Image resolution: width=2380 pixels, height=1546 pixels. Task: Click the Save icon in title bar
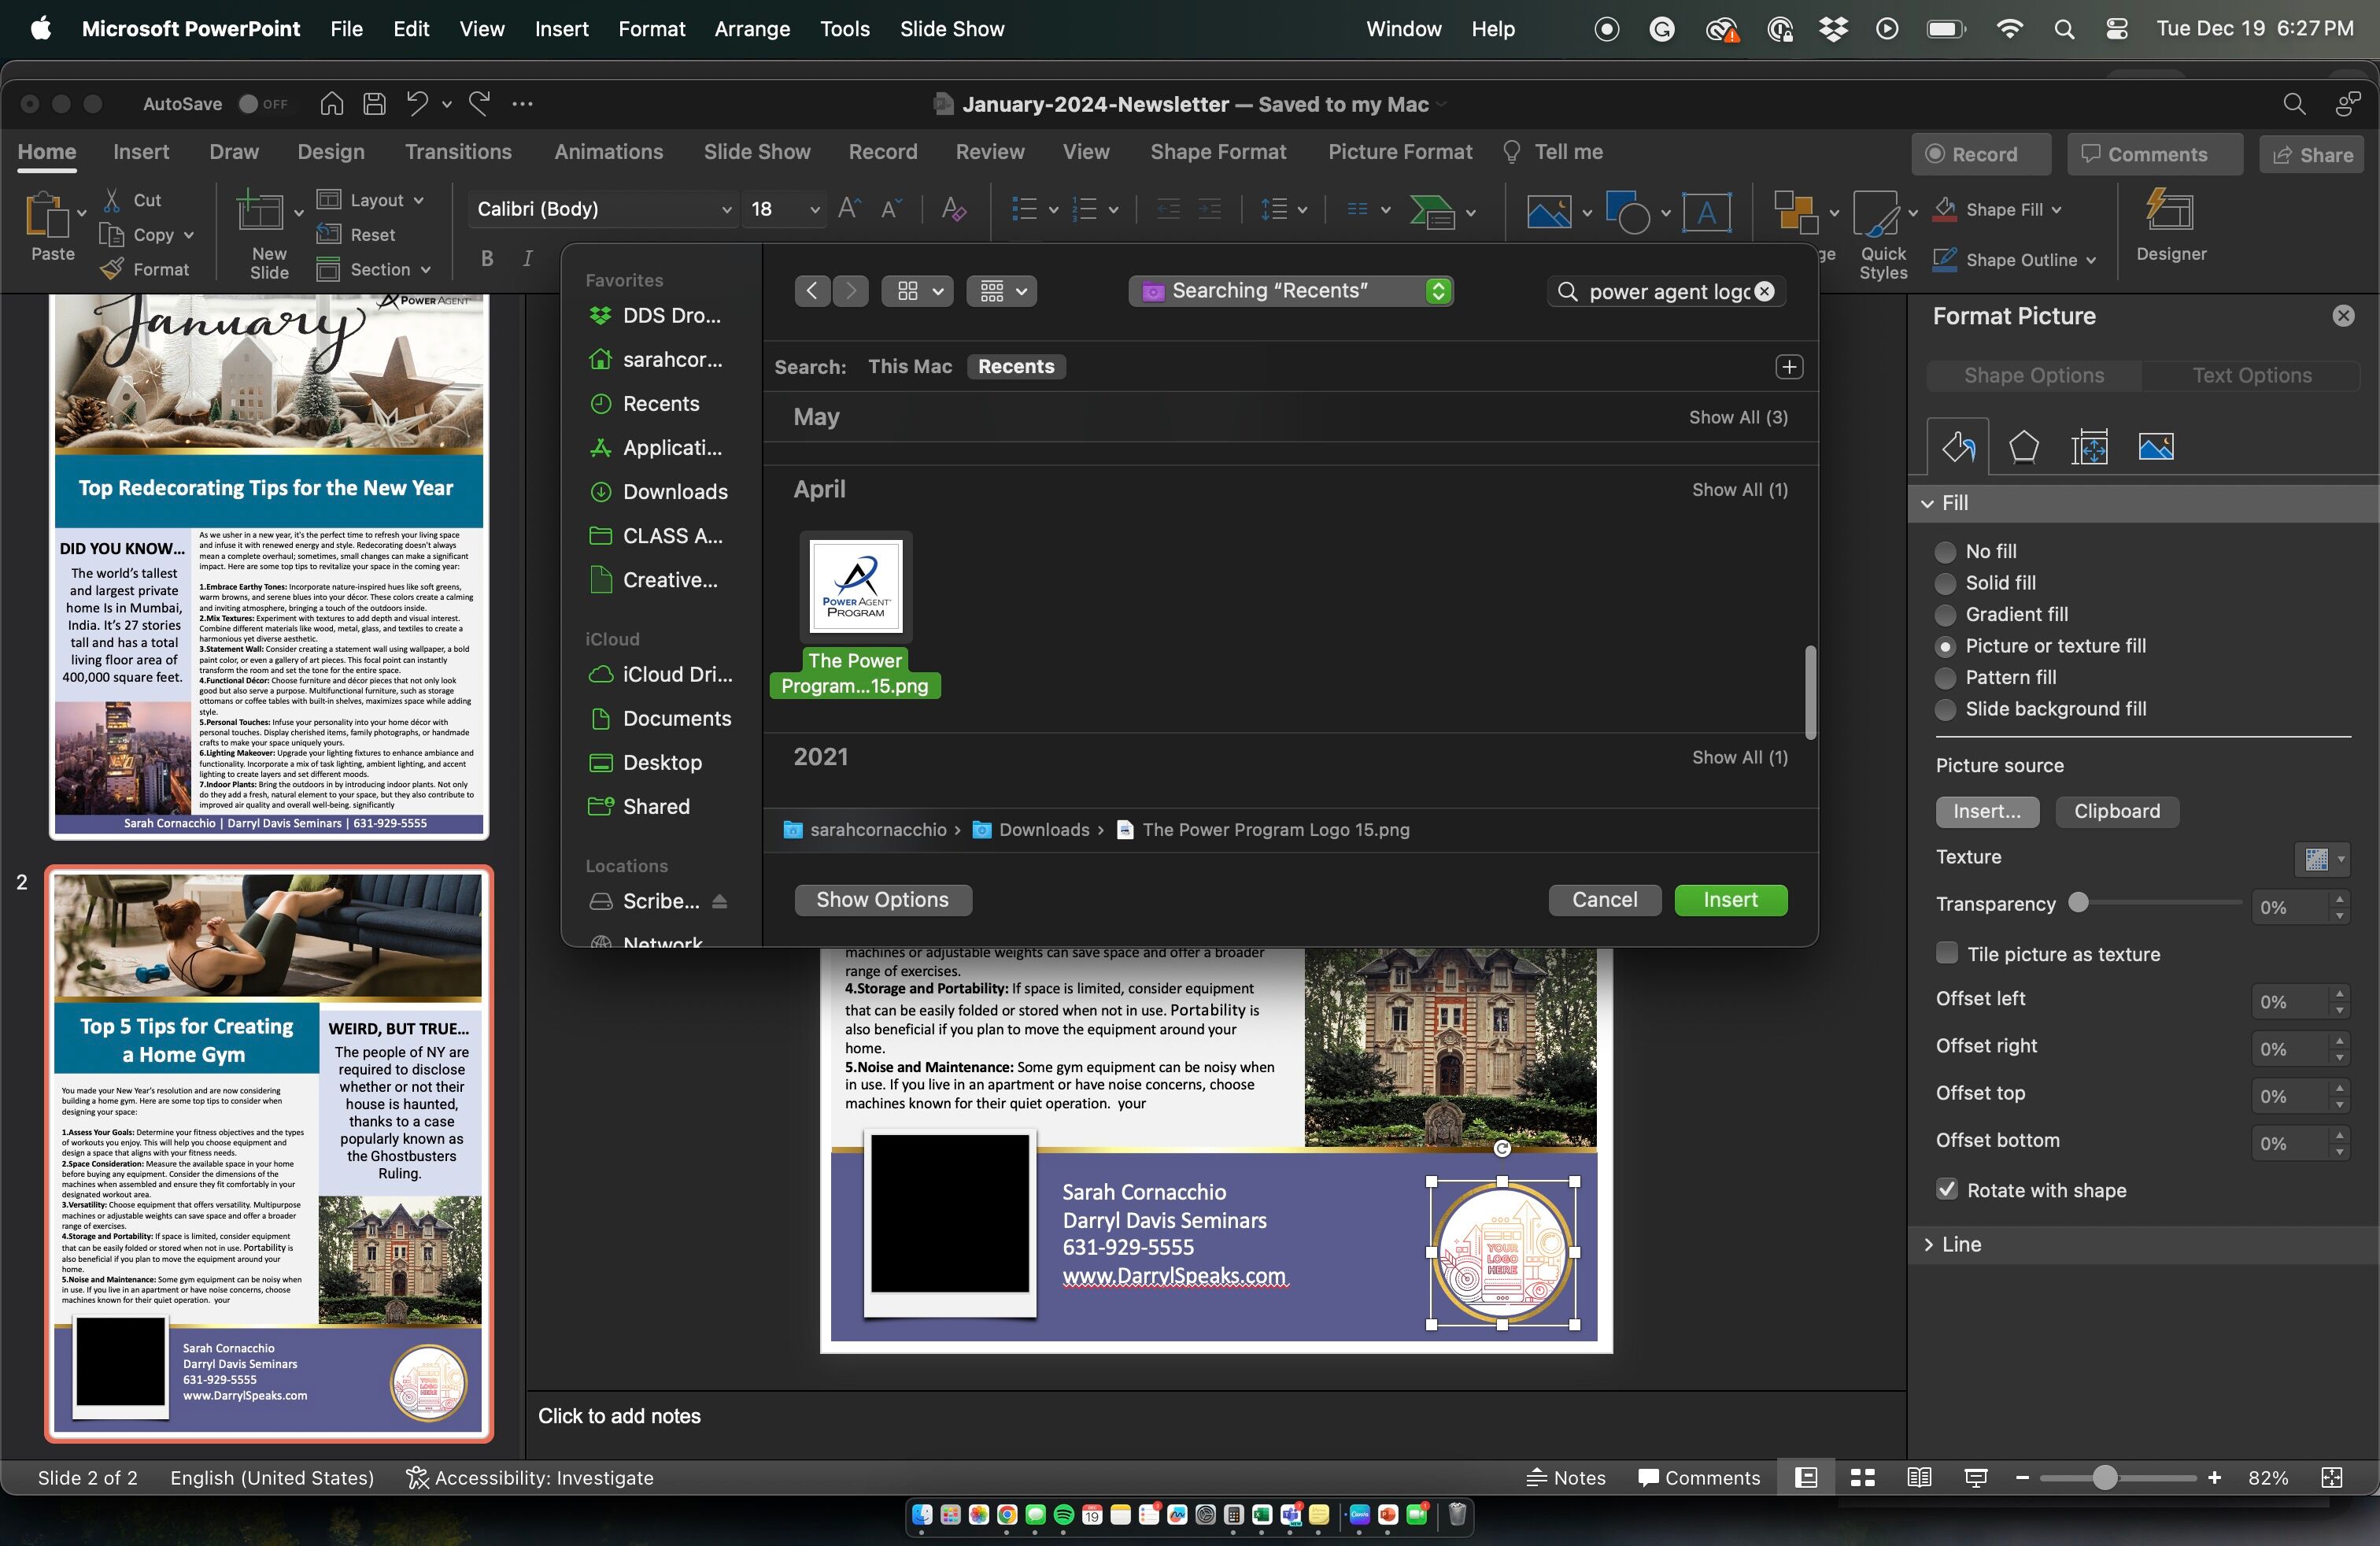(x=374, y=104)
